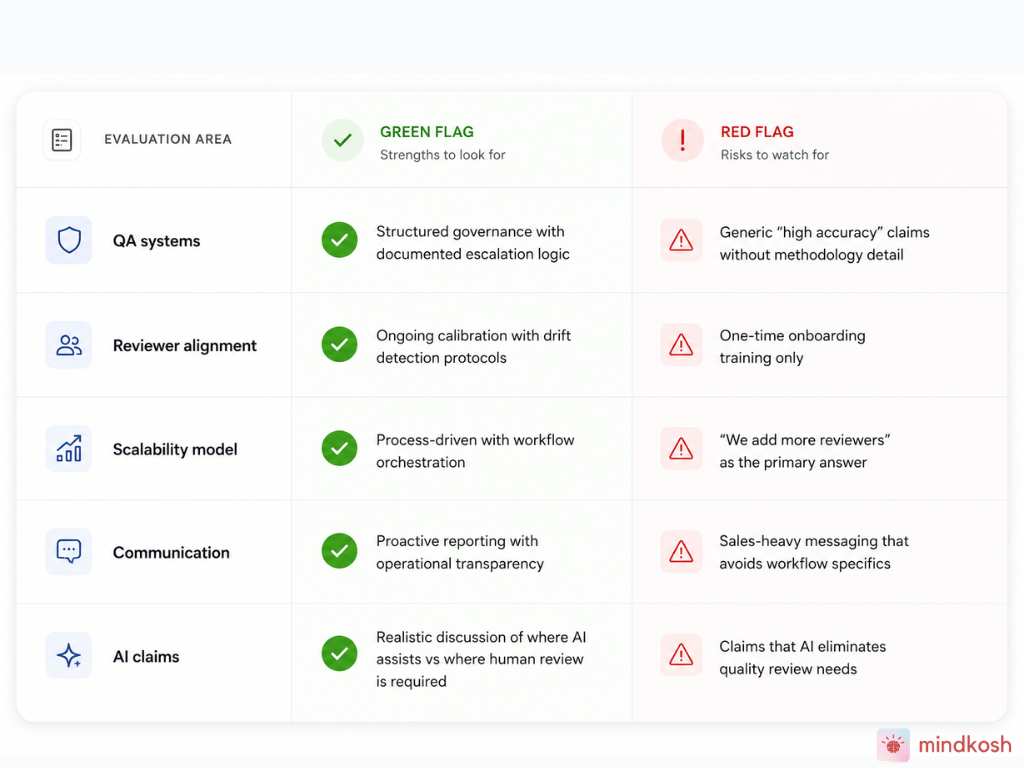Click the Green Flag header checkmark icon

(x=342, y=140)
